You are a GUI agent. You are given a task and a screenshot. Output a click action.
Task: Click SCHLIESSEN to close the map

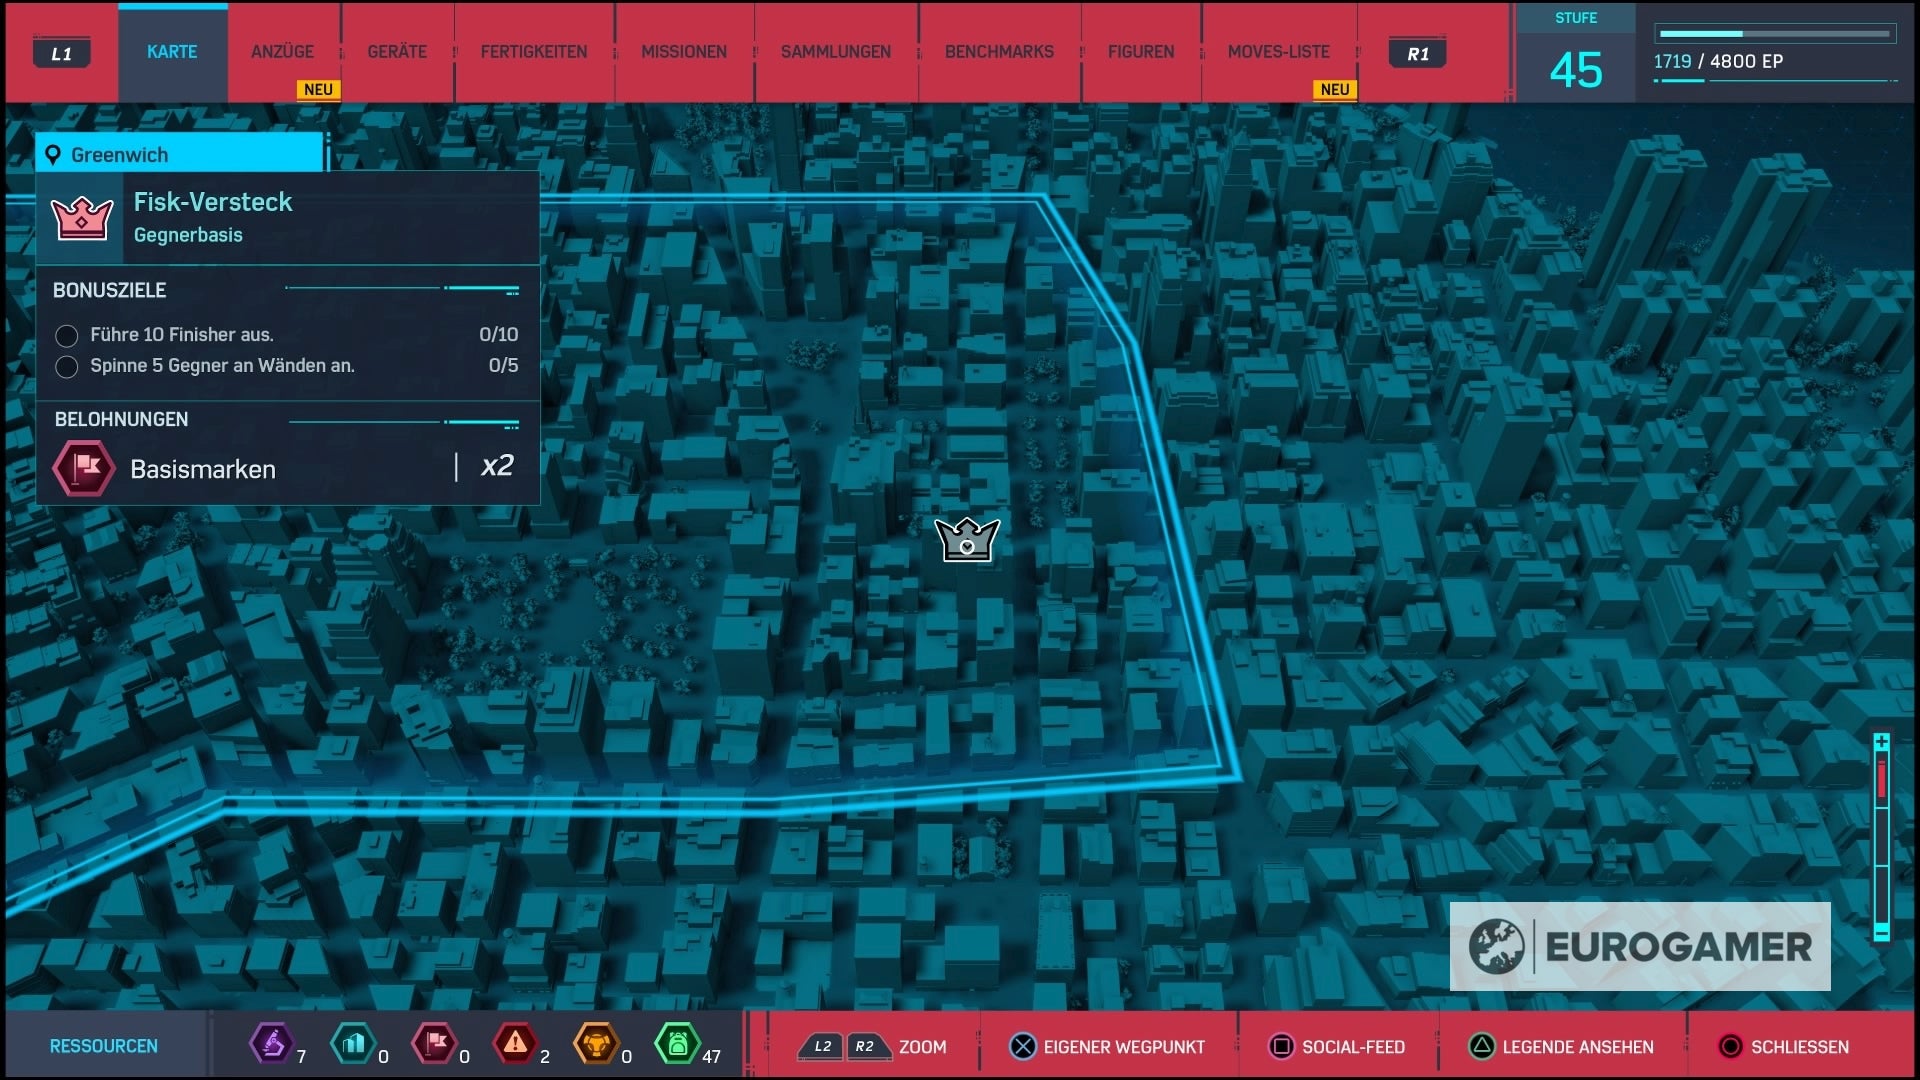(1800, 1047)
